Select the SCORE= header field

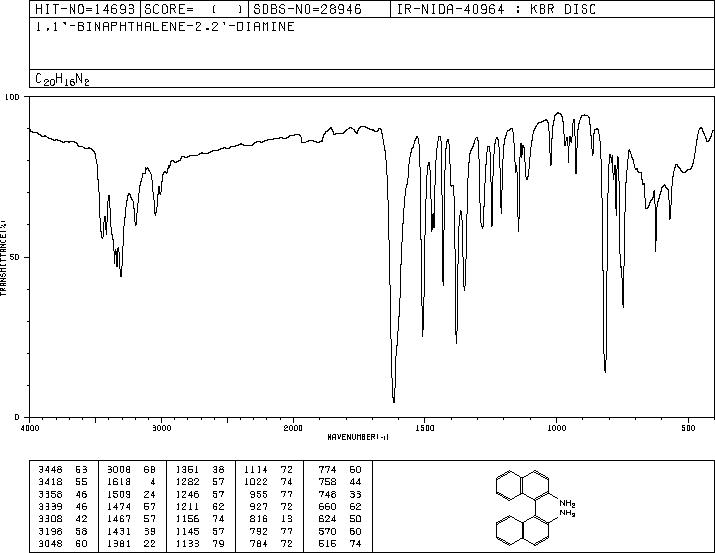click(x=194, y=9)
